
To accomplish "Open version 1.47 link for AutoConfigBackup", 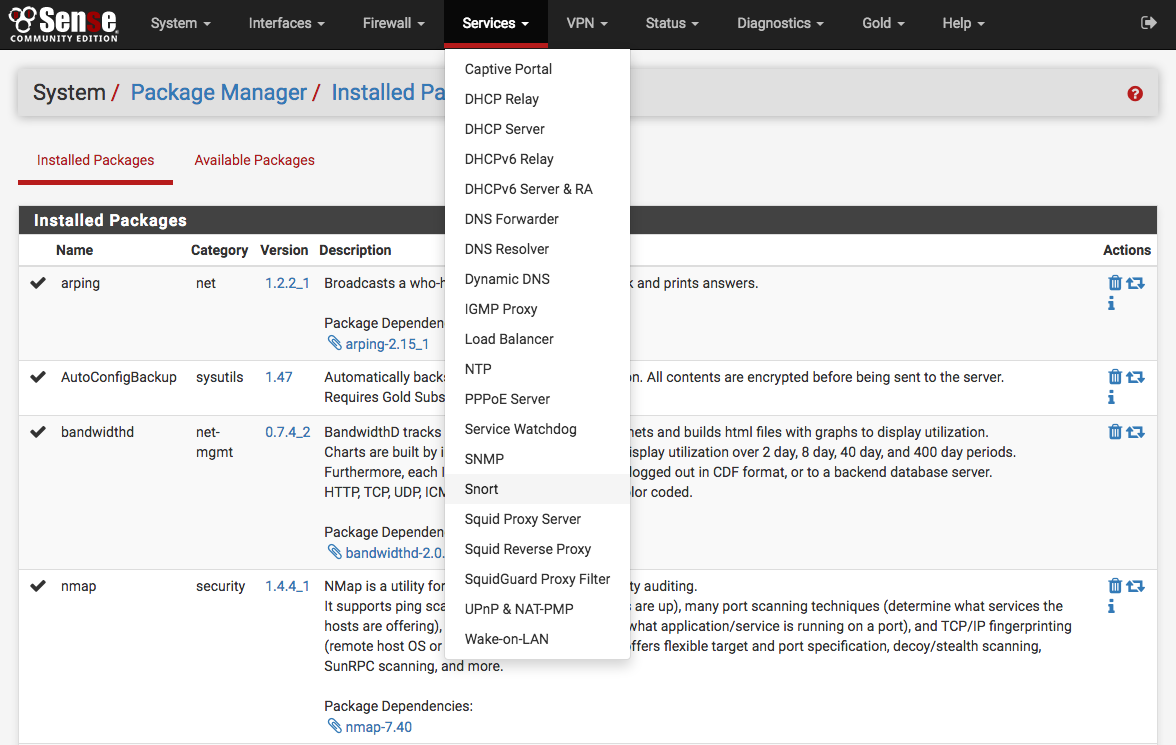I will 279,377.
